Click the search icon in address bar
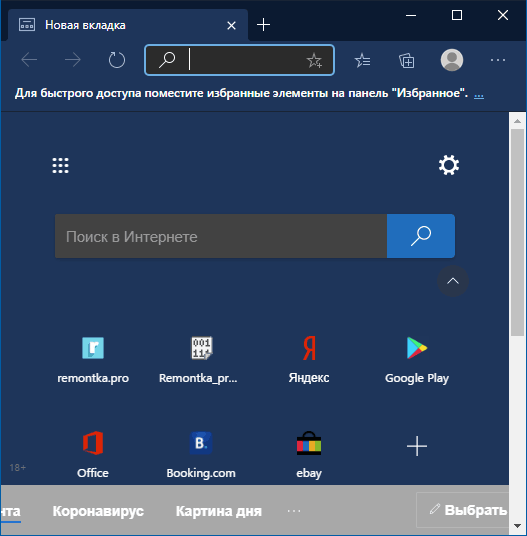The height and width of the screenshot is (536, 527). tap(167, 60)
